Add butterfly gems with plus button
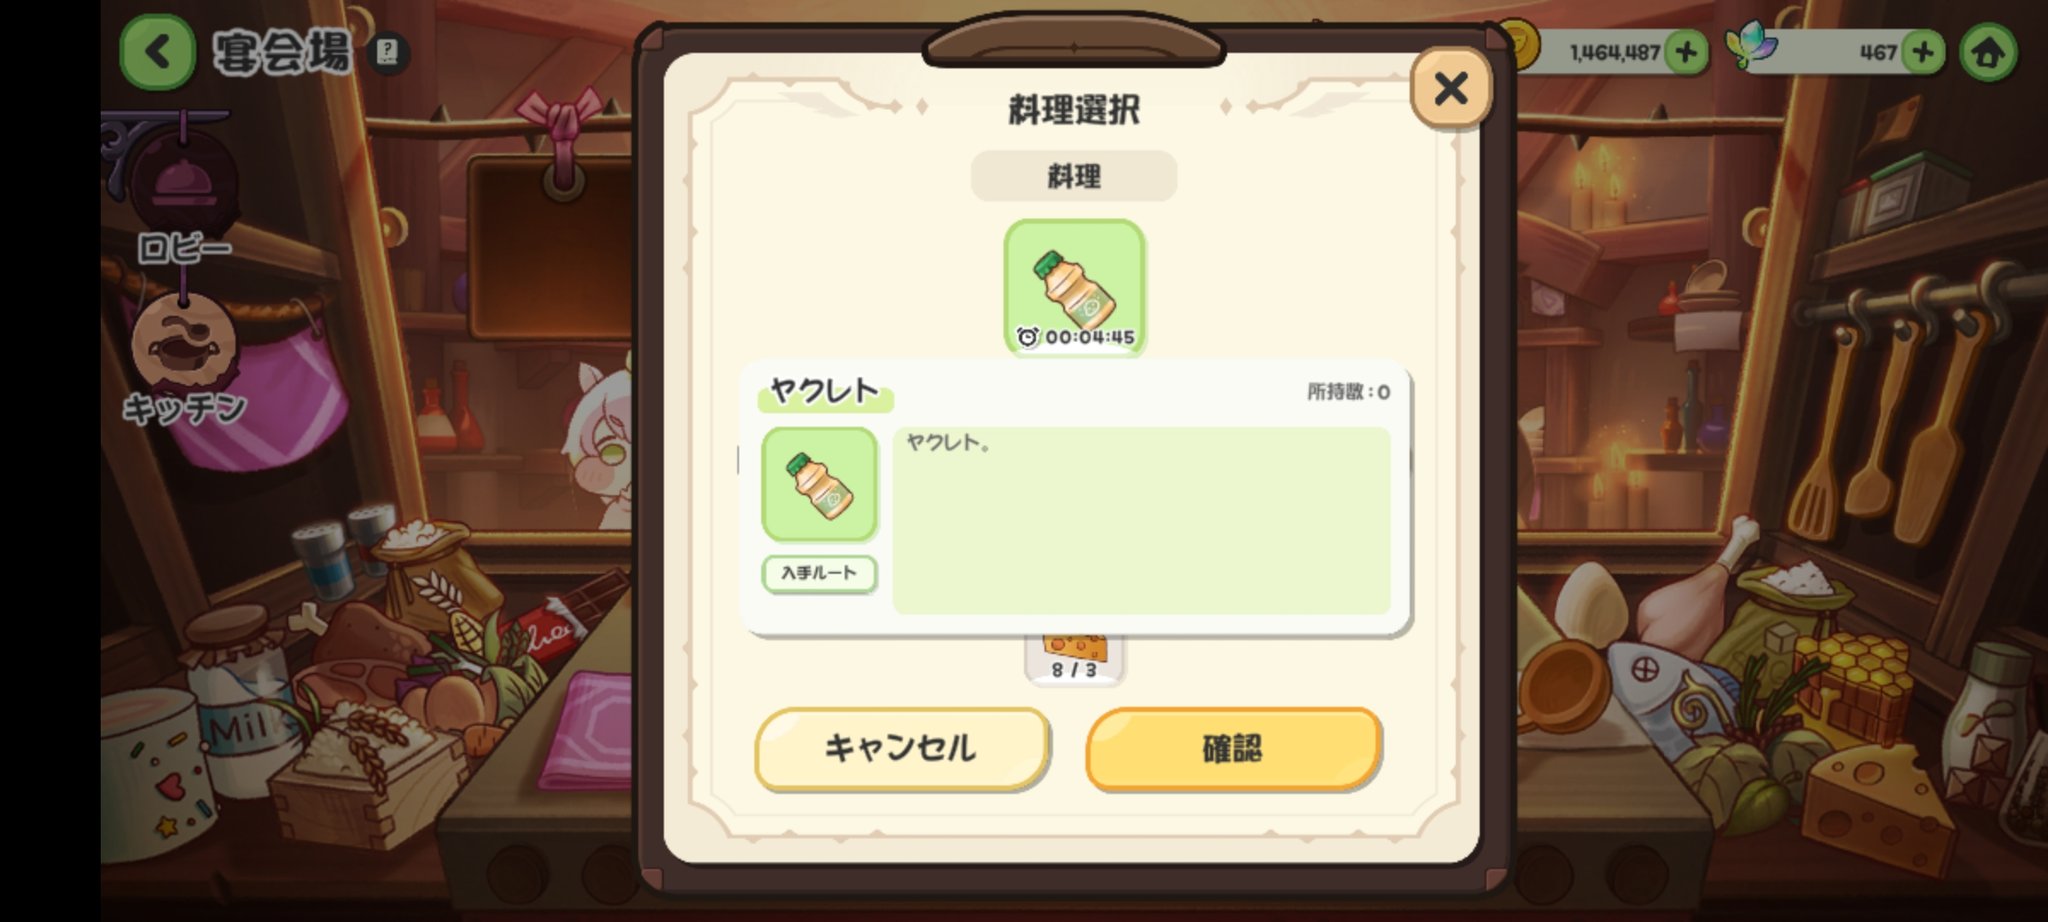Viewport: 2048px width, 922px height. 1922,51
